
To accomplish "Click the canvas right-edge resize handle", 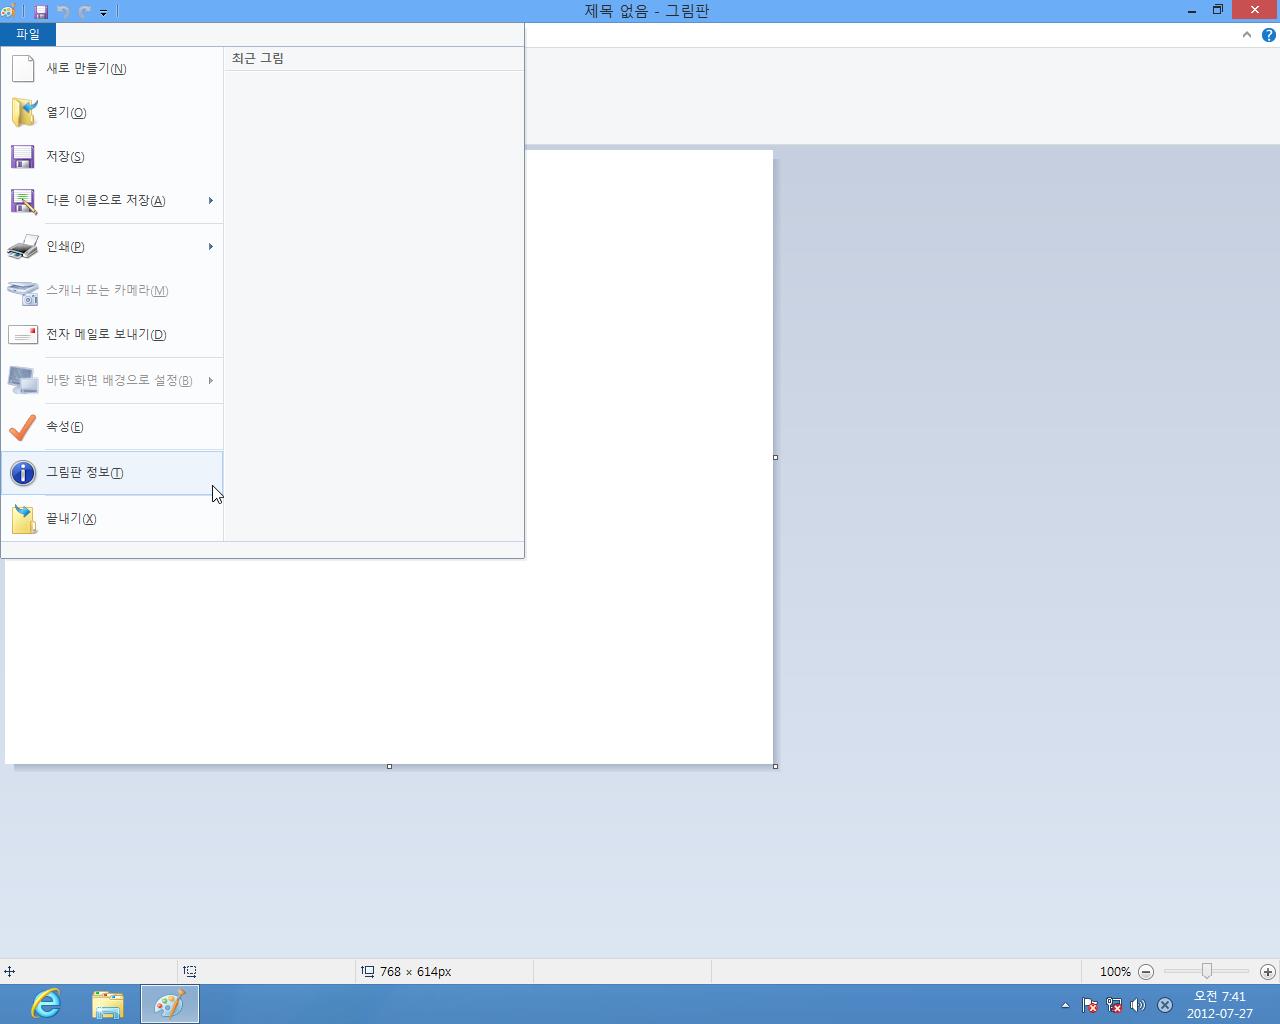I will point(775,457).
